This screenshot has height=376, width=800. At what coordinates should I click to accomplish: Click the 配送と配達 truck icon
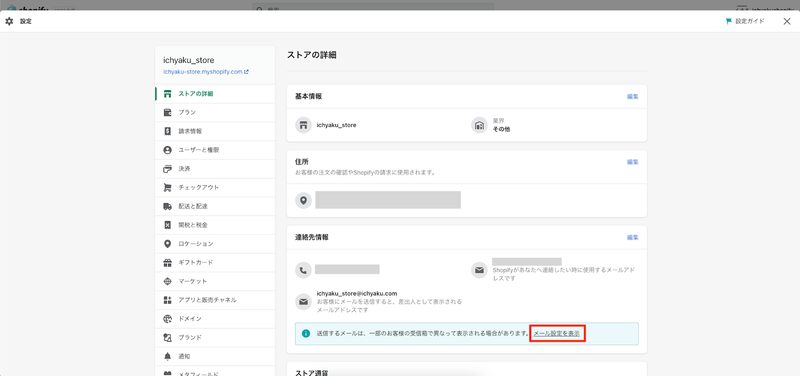click(167, 206)
